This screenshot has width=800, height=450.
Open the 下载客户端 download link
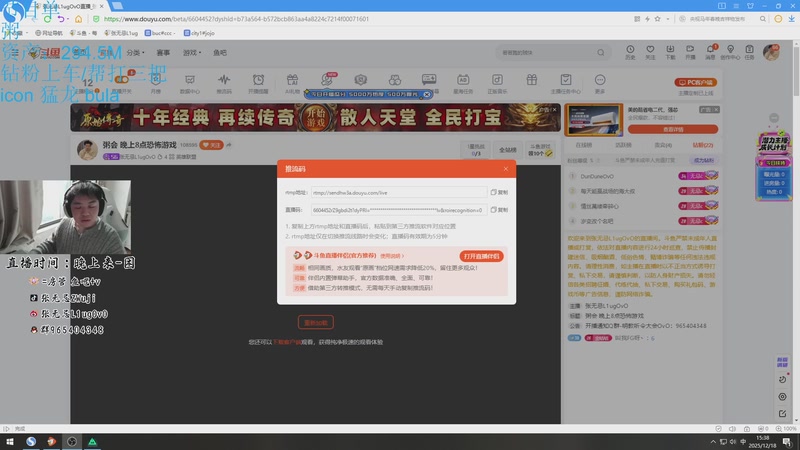(287, 342)
